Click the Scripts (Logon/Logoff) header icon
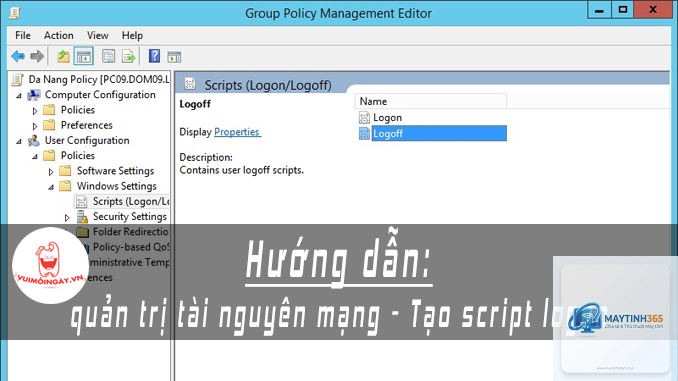The width and height of the screenshot is (678, 381). [190, 83]
